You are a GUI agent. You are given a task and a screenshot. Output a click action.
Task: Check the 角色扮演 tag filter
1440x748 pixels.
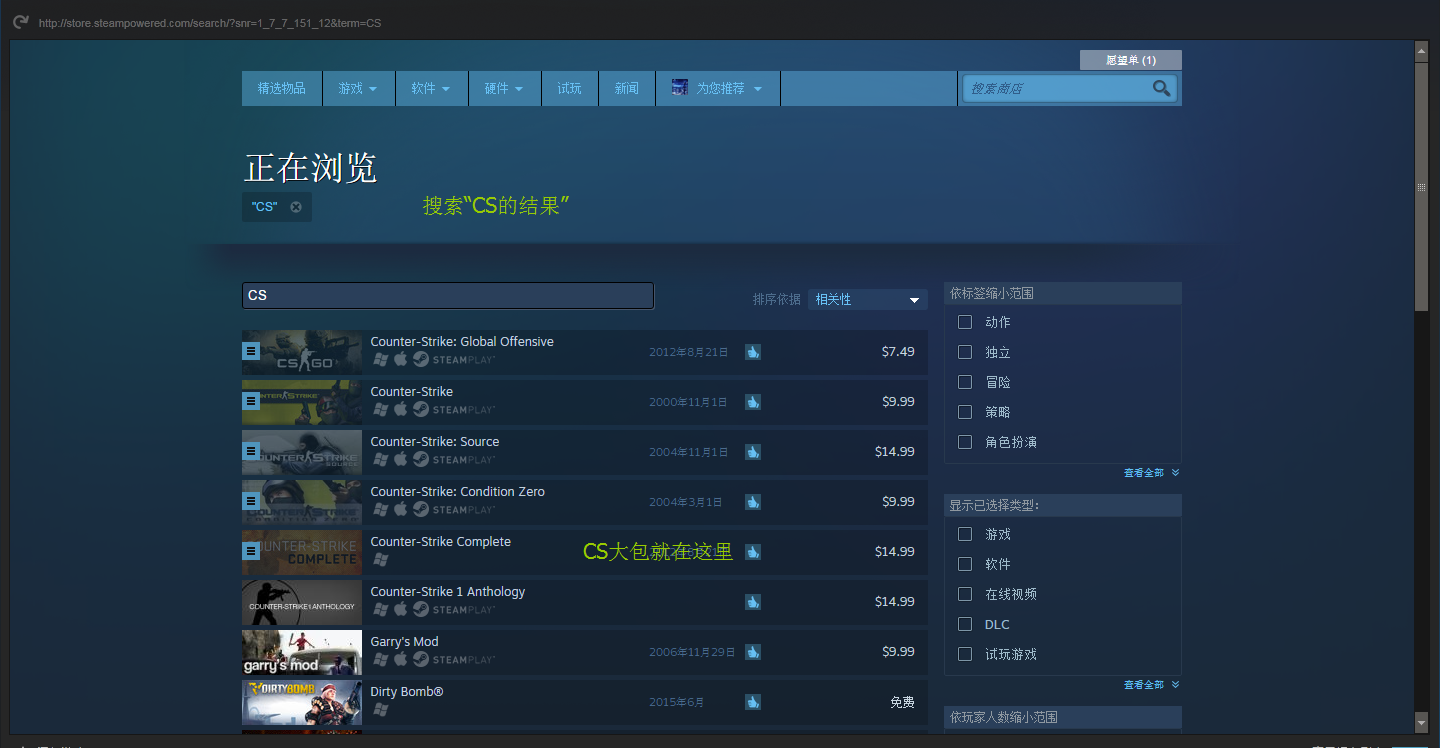[x=965, y=442]
